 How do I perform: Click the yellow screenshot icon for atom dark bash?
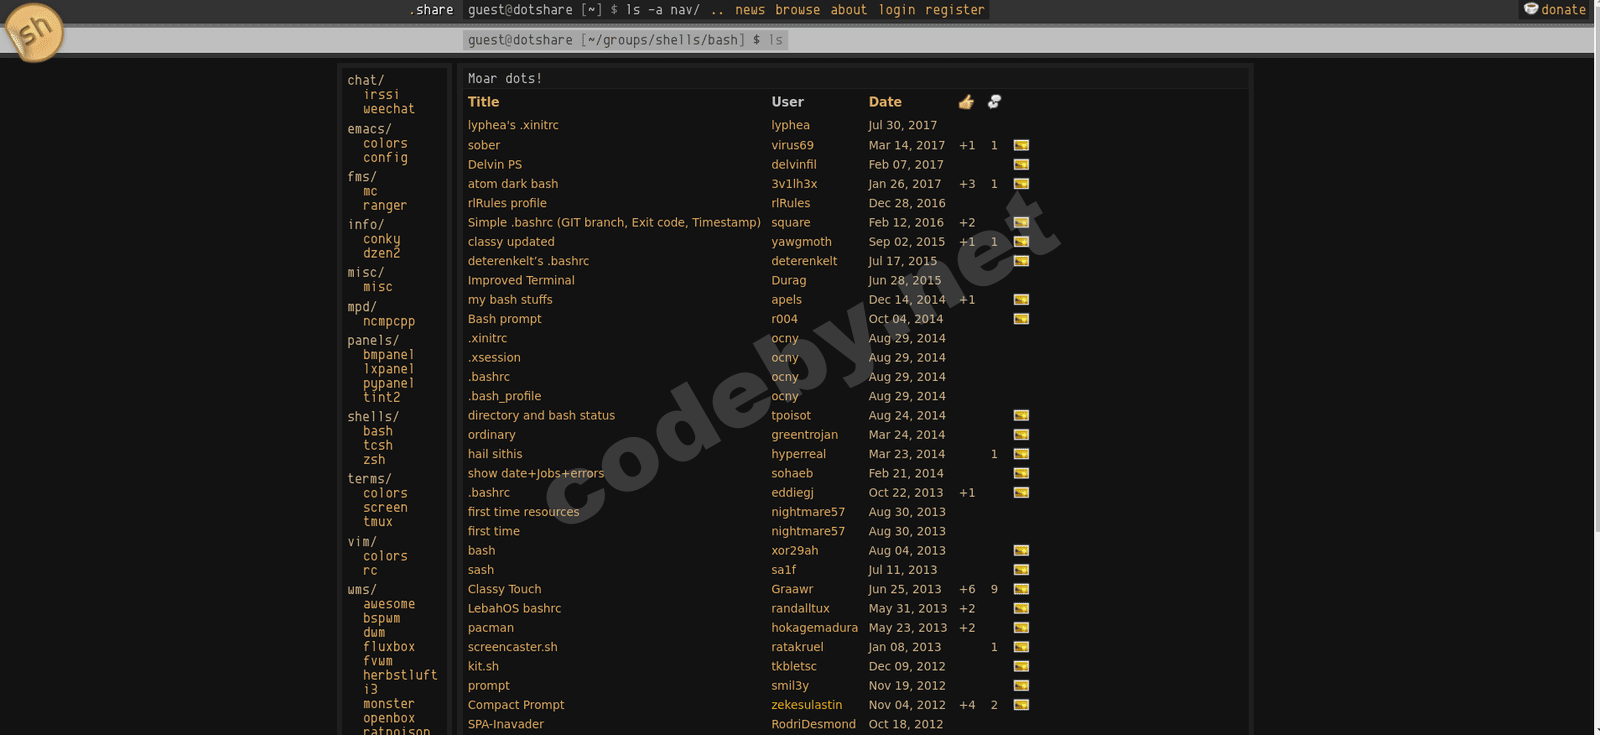(1021, 184)
